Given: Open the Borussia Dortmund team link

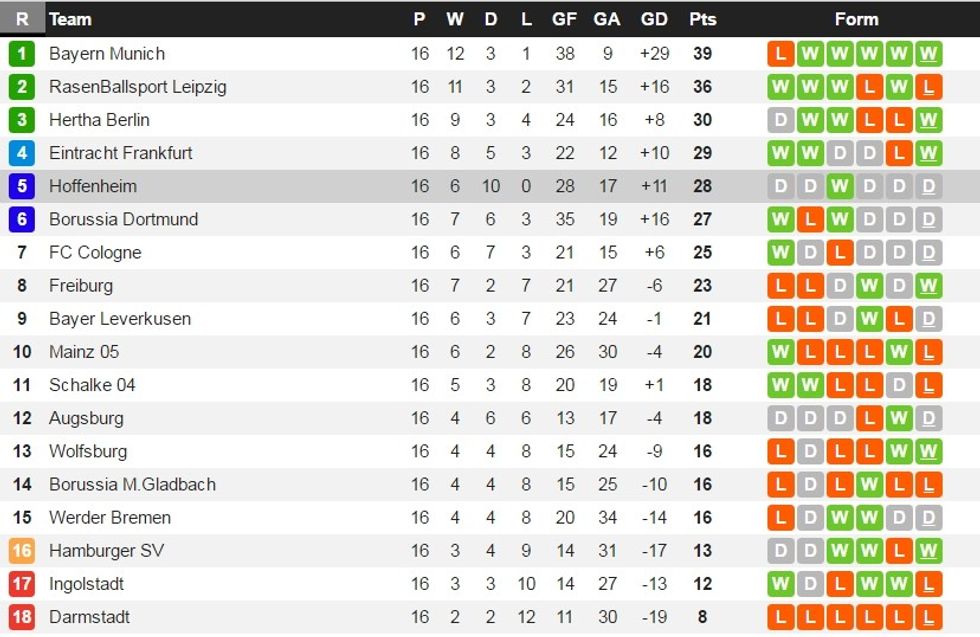Looking at the screenshot, I should [x=123, y=219].
